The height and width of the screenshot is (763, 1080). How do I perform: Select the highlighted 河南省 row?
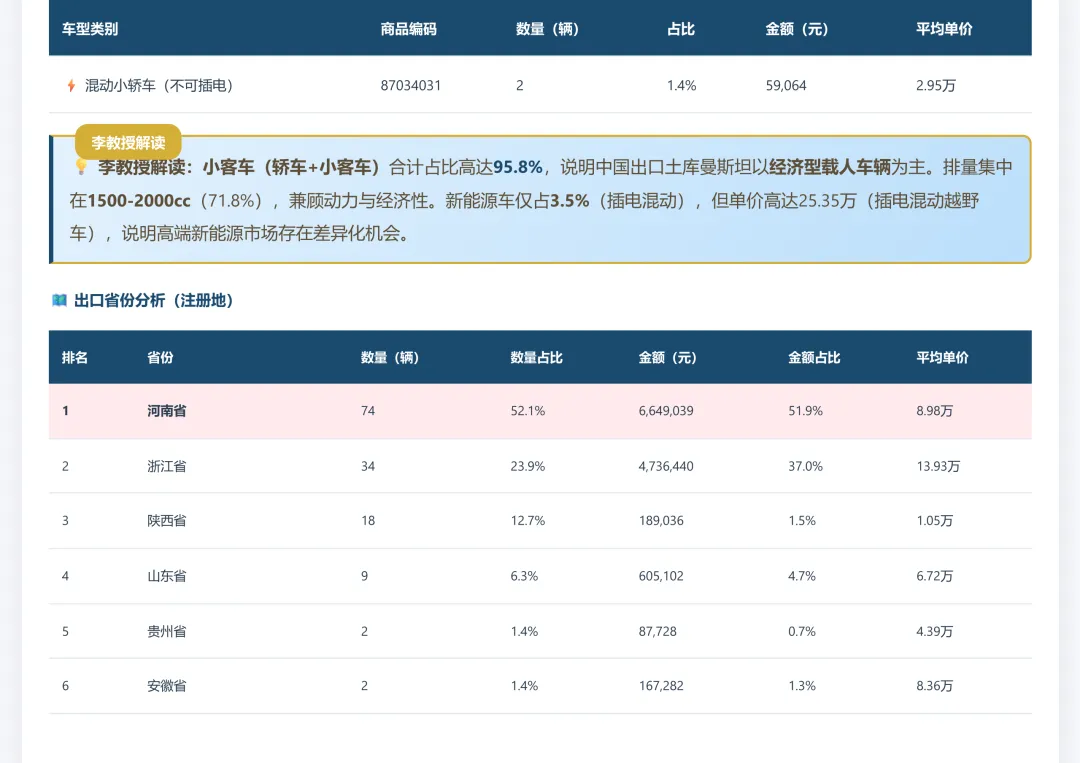pyautogui.click(x=540, y=410)
